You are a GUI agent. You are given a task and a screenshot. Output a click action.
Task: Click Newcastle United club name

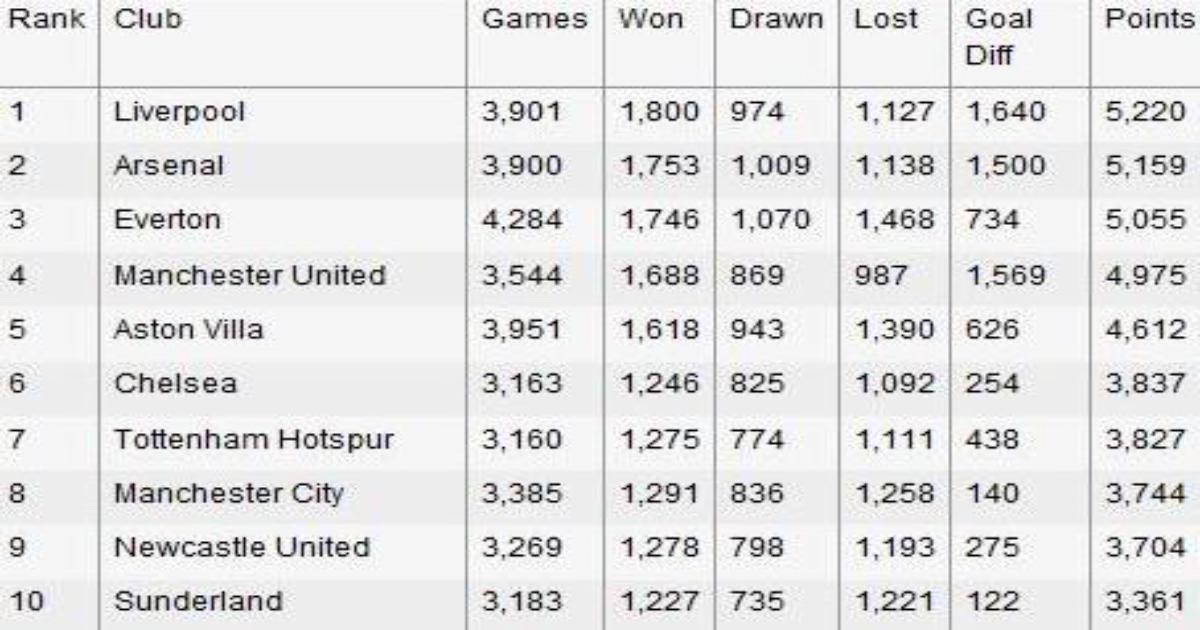242,548
